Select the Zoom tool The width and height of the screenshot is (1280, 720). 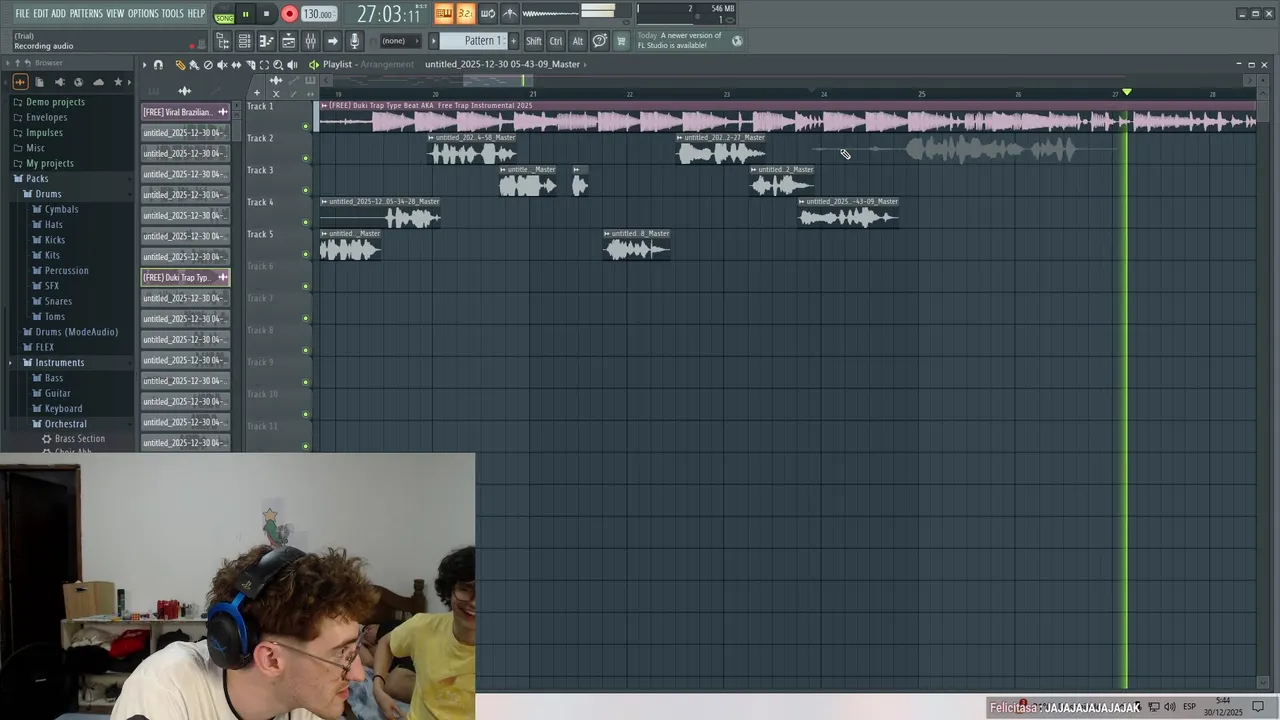point(278,65)
